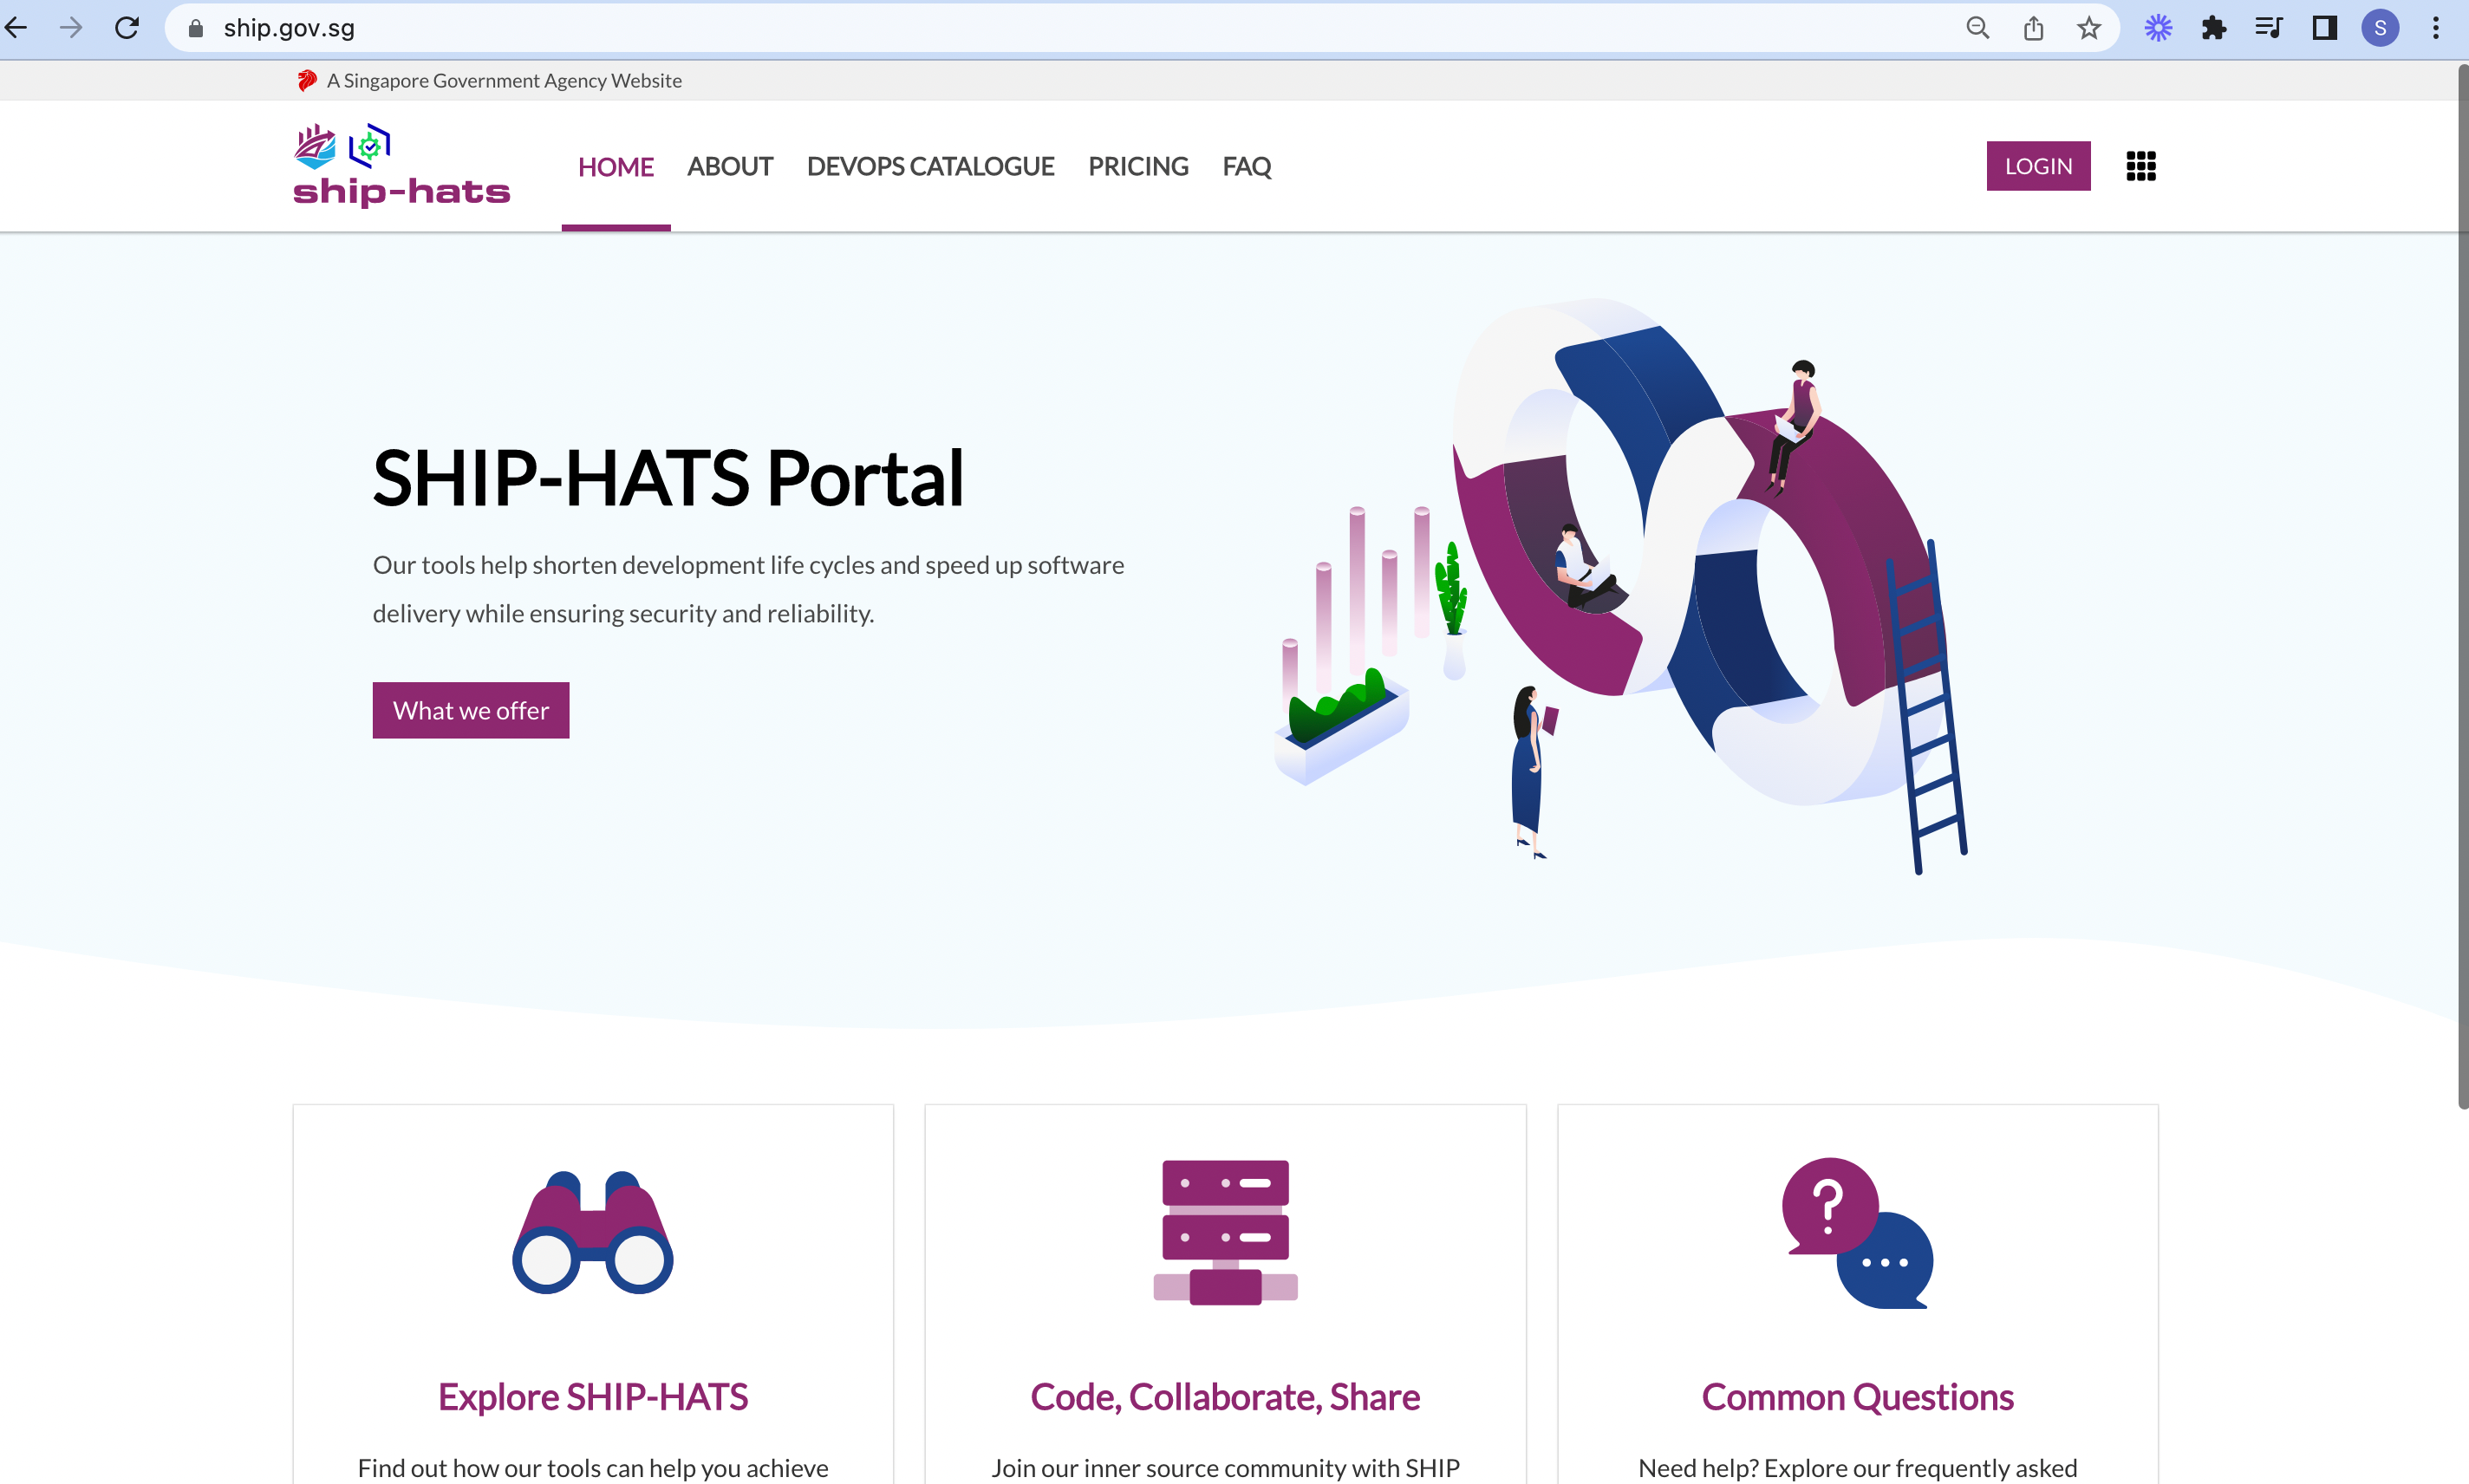Open the media control playlist icon
The height and width of the screenshot is (1484, 2469).
(2268, 28)
